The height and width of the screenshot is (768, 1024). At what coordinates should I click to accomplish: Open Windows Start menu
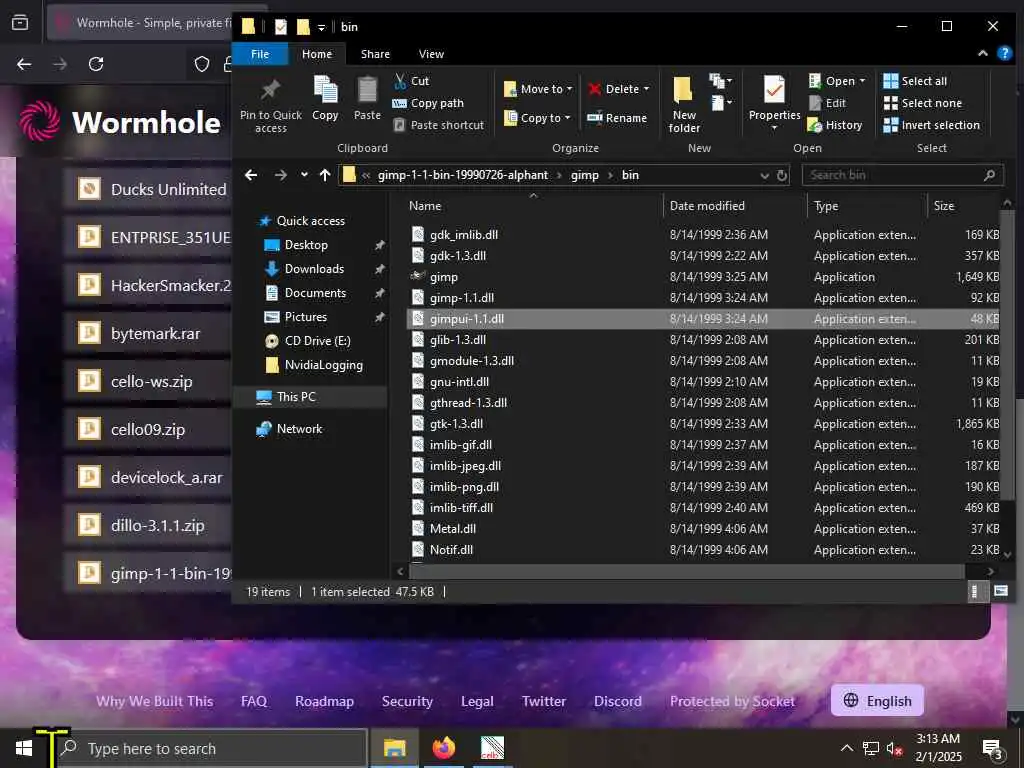pyautogui.click(x=24, y=748)
